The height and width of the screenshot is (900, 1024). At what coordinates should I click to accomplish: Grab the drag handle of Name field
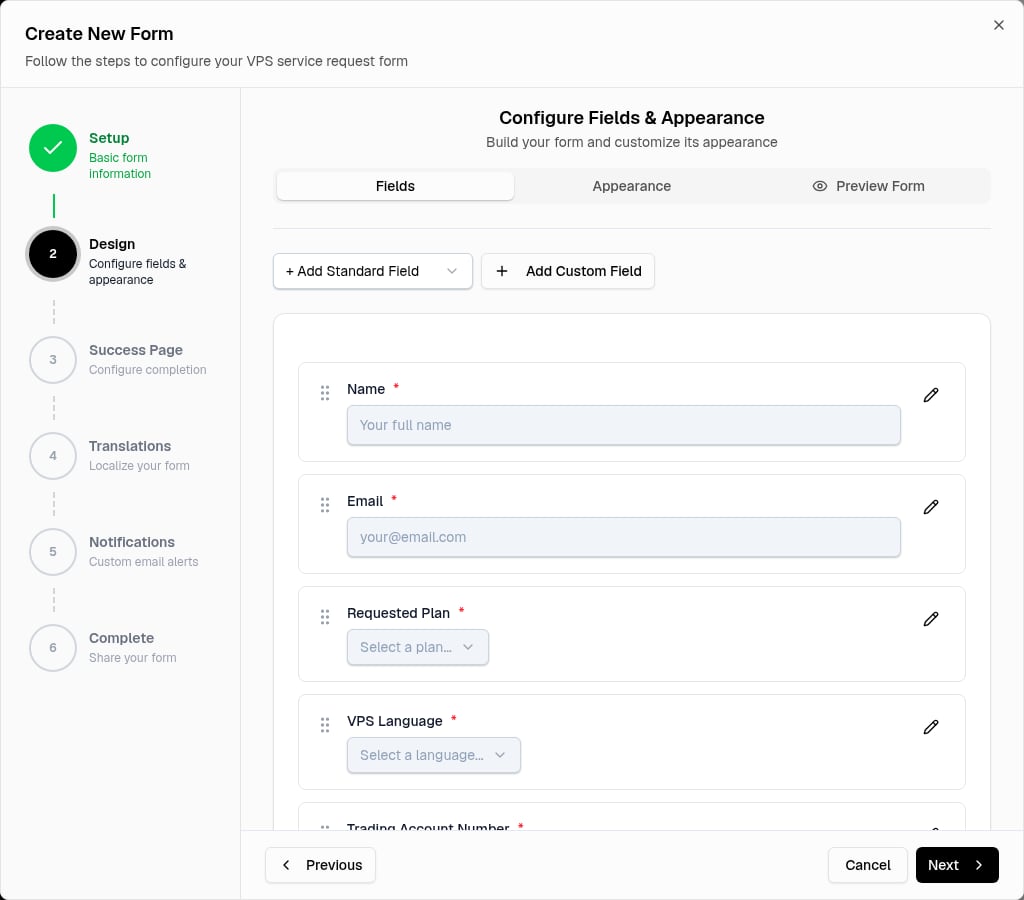pos(325,393)
